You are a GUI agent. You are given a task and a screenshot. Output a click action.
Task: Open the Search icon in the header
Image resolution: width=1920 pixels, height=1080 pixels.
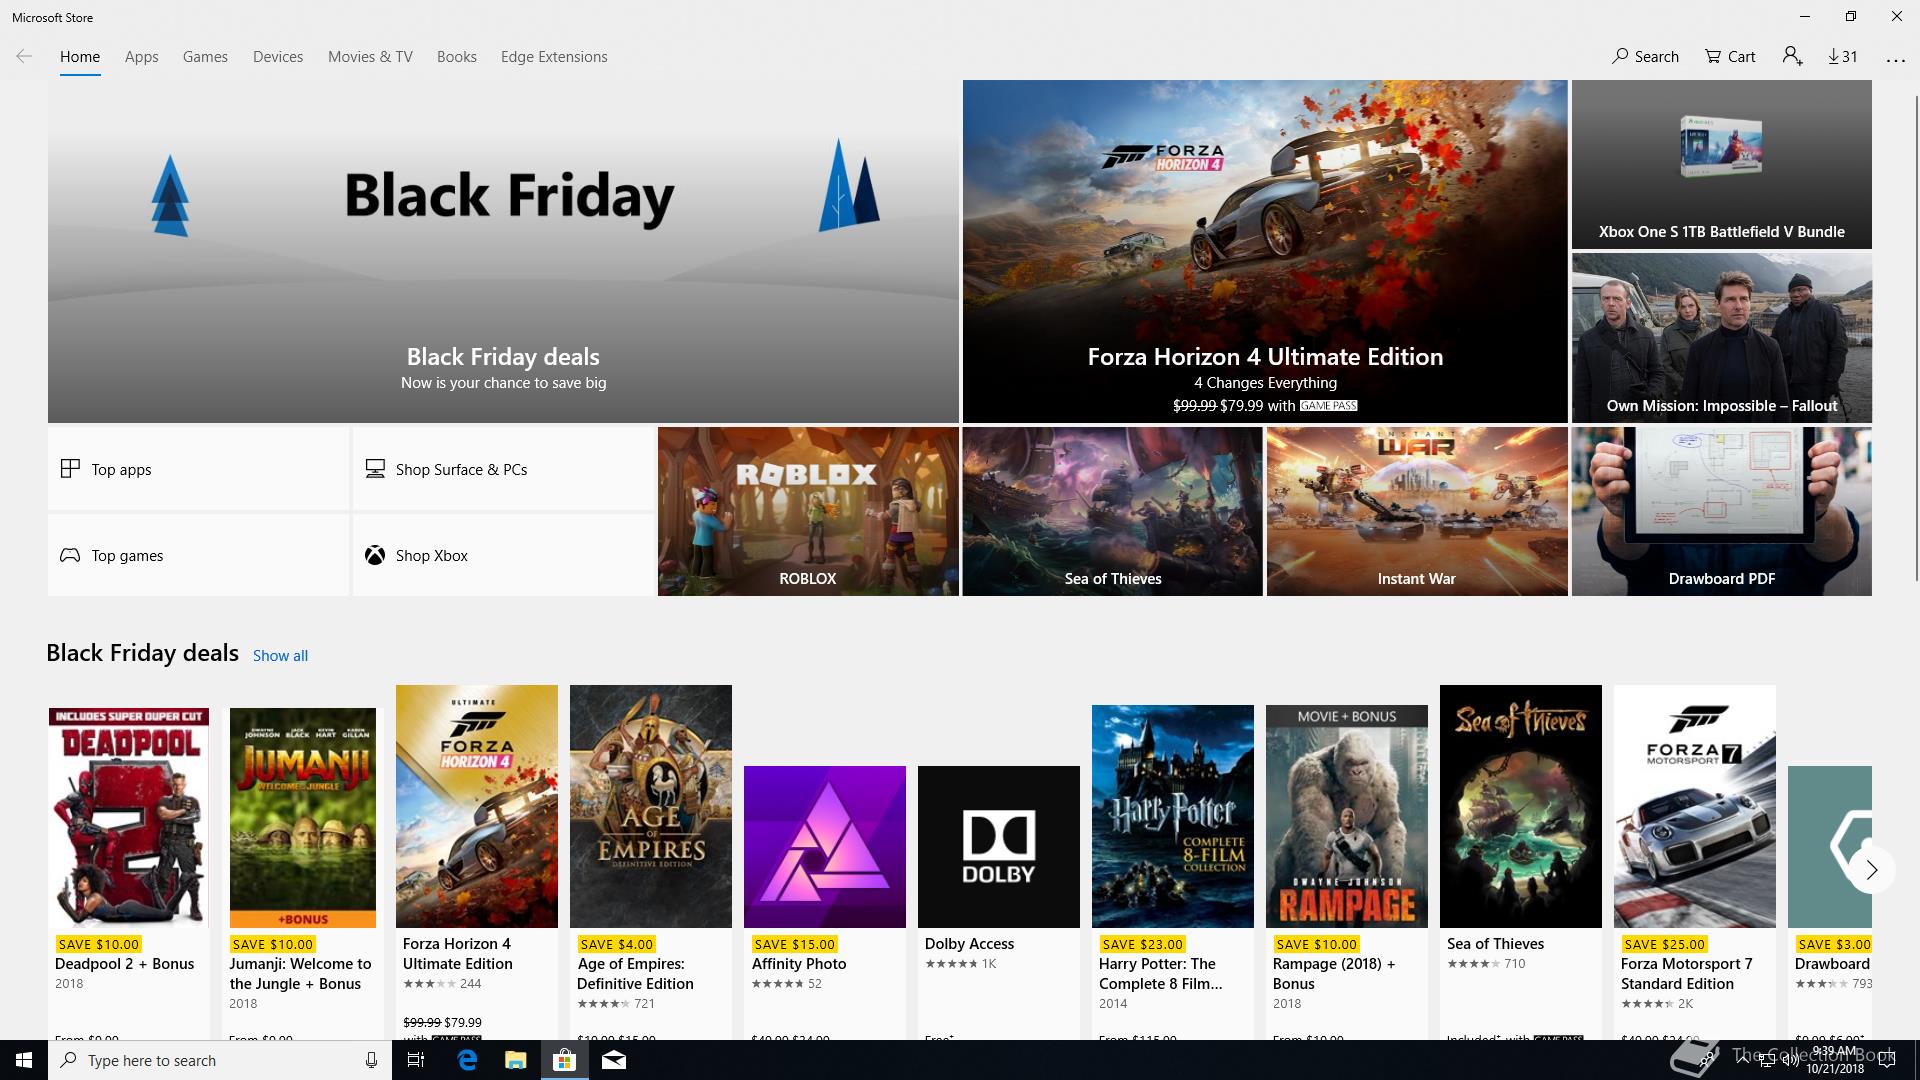[x=1645, y=56]
